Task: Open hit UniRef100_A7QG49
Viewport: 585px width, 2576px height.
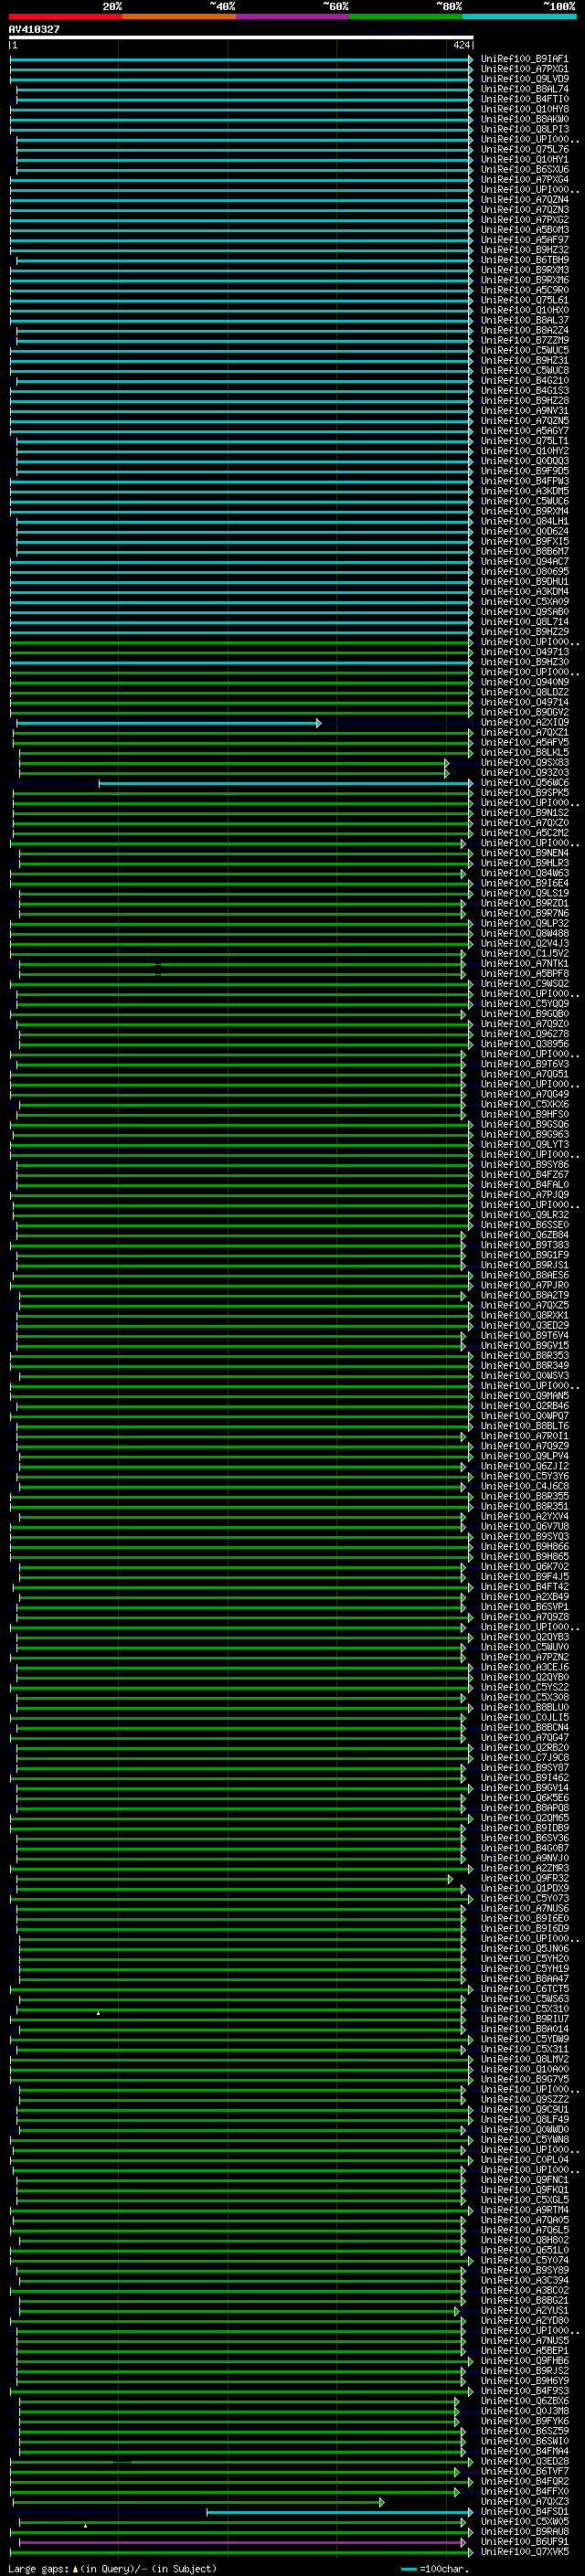Action: (525, 1095)
